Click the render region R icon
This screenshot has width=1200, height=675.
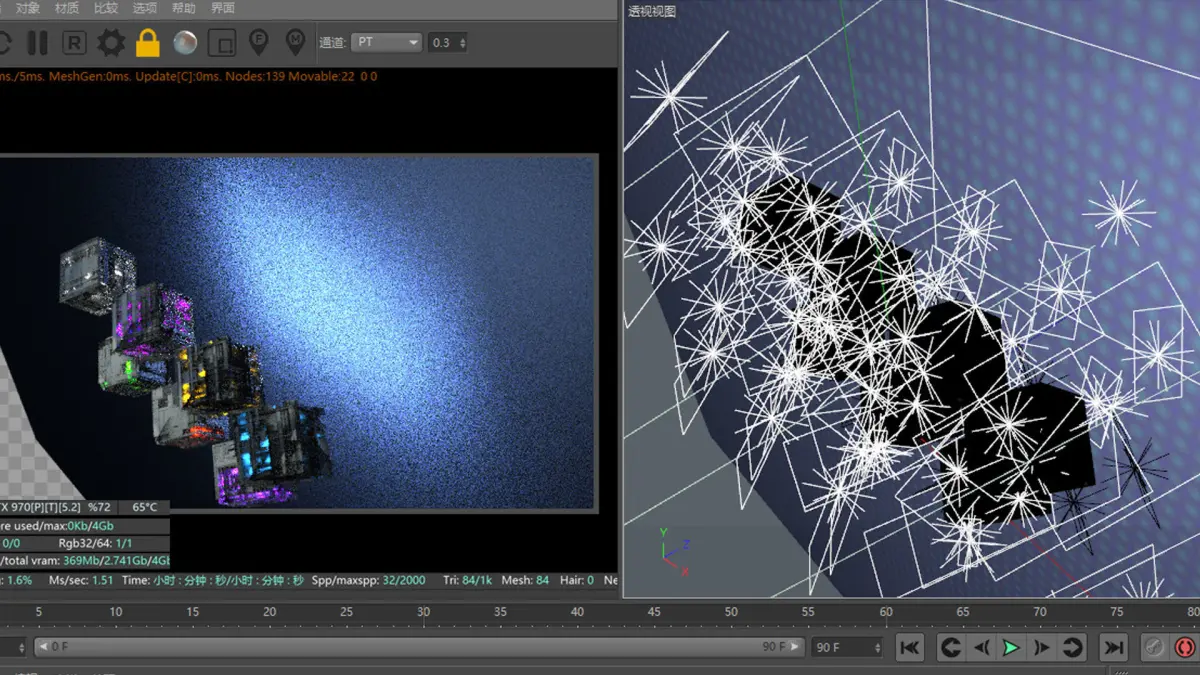coord(74,43)
